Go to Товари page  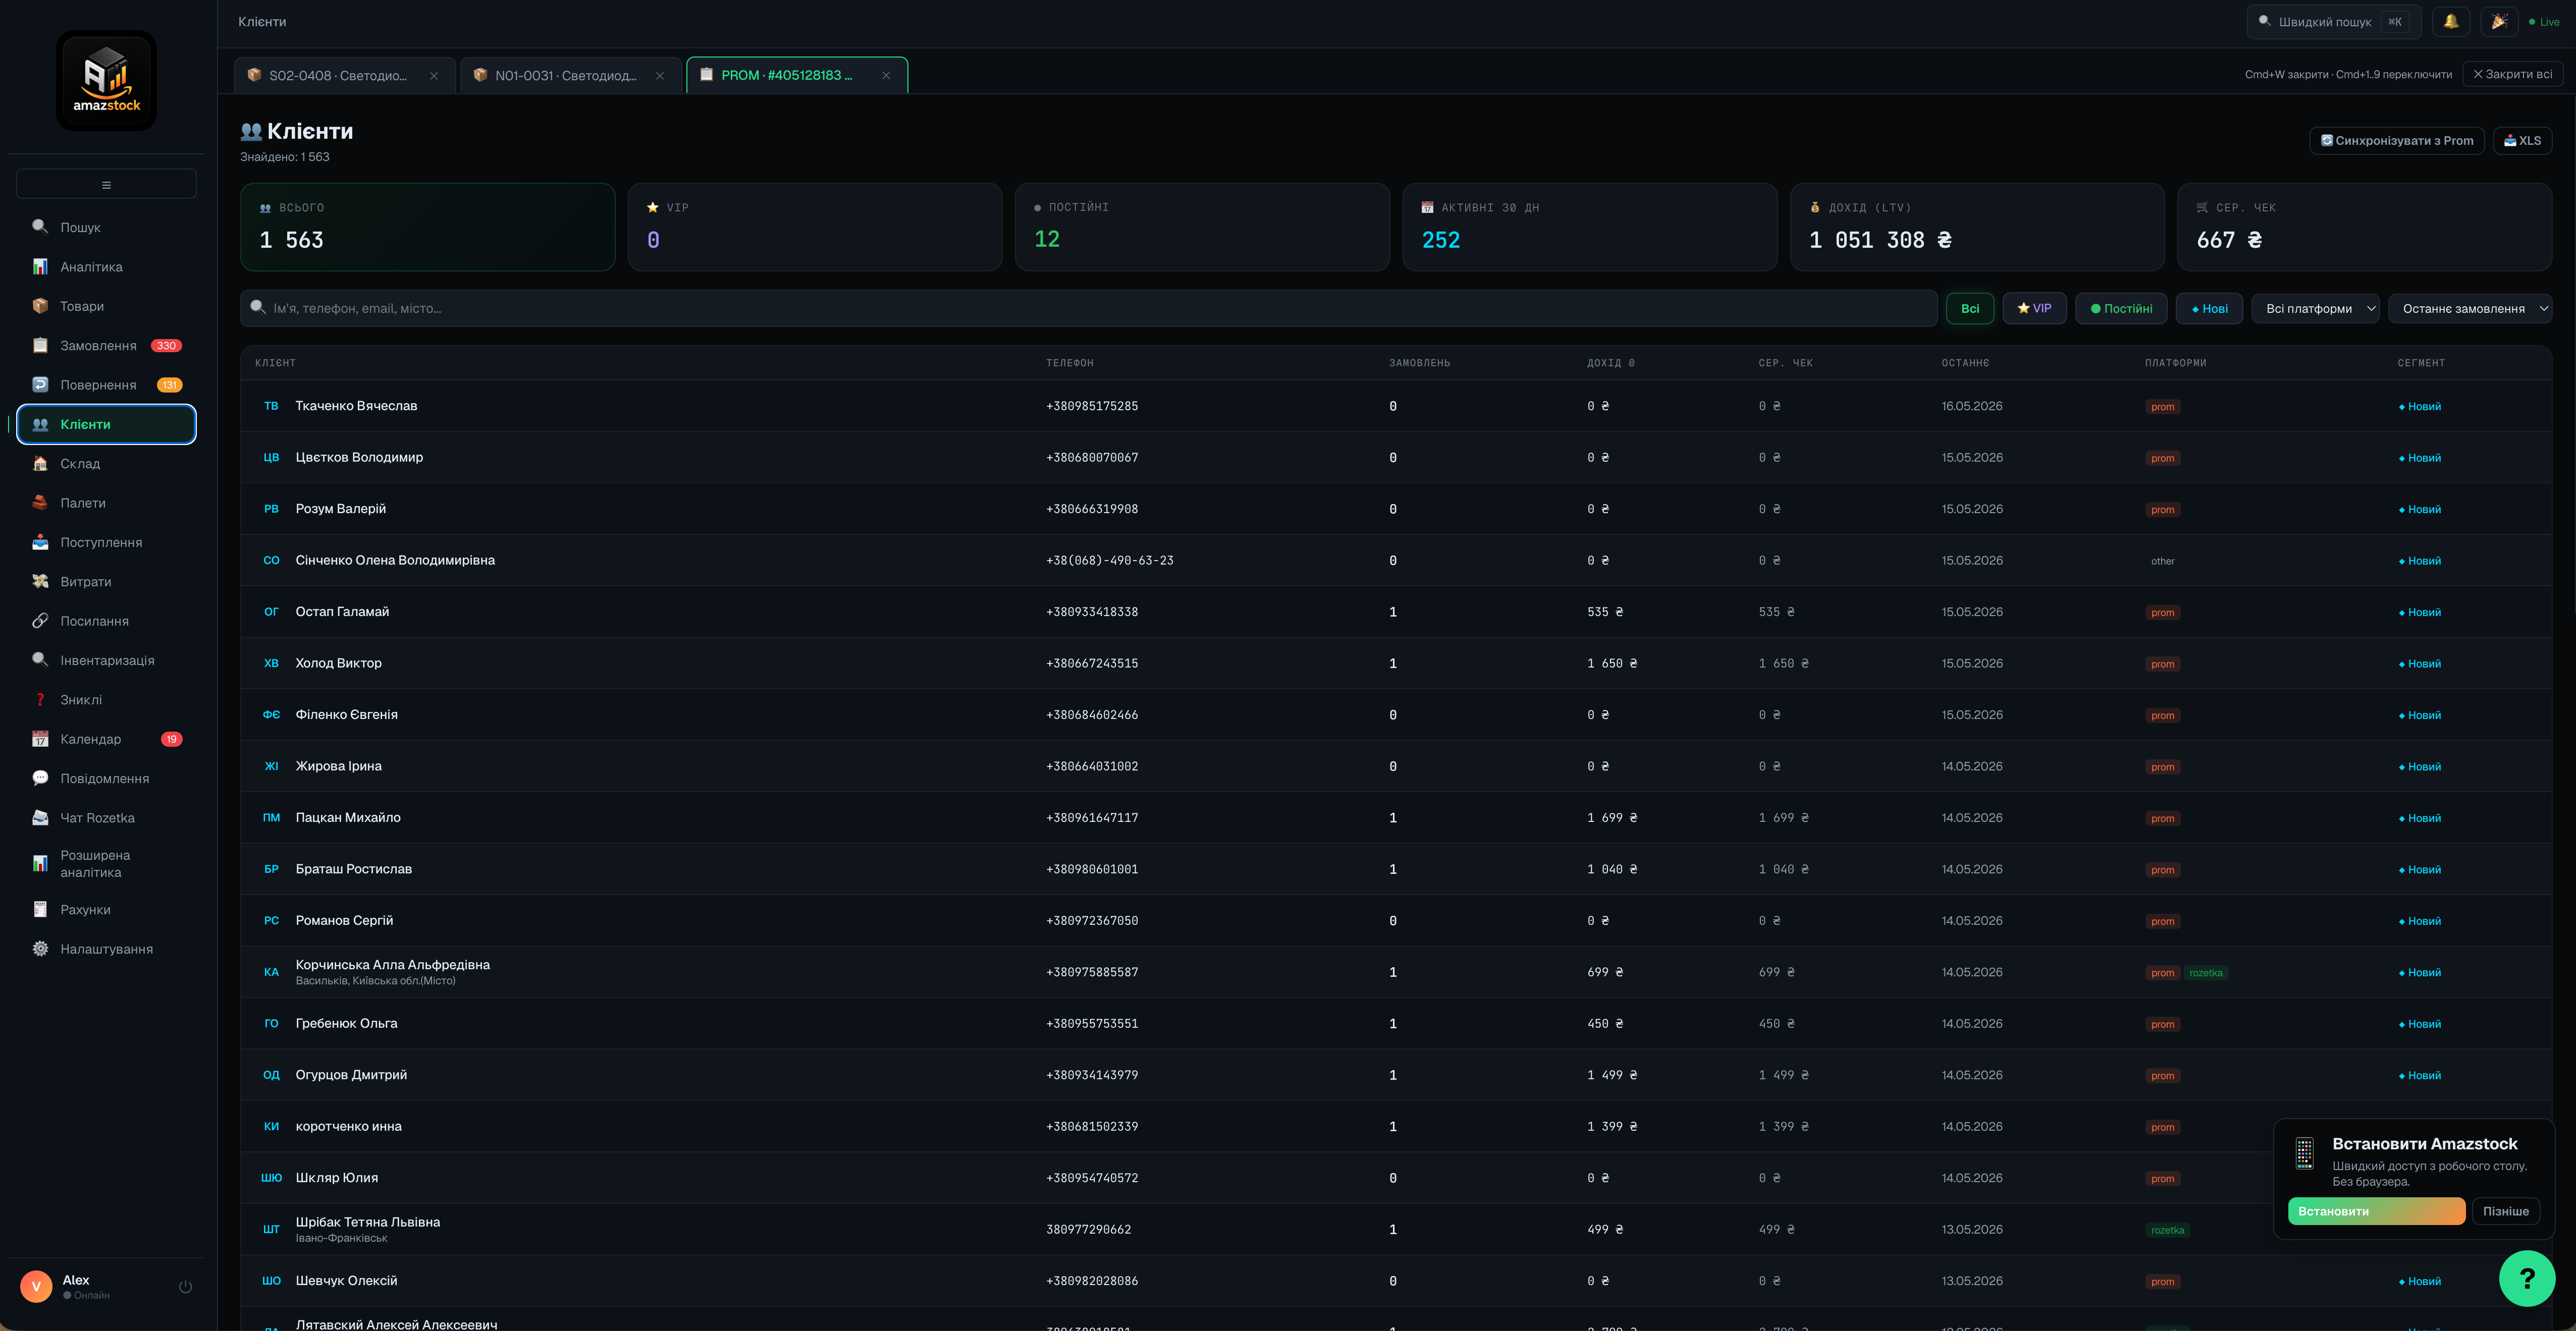106,306
